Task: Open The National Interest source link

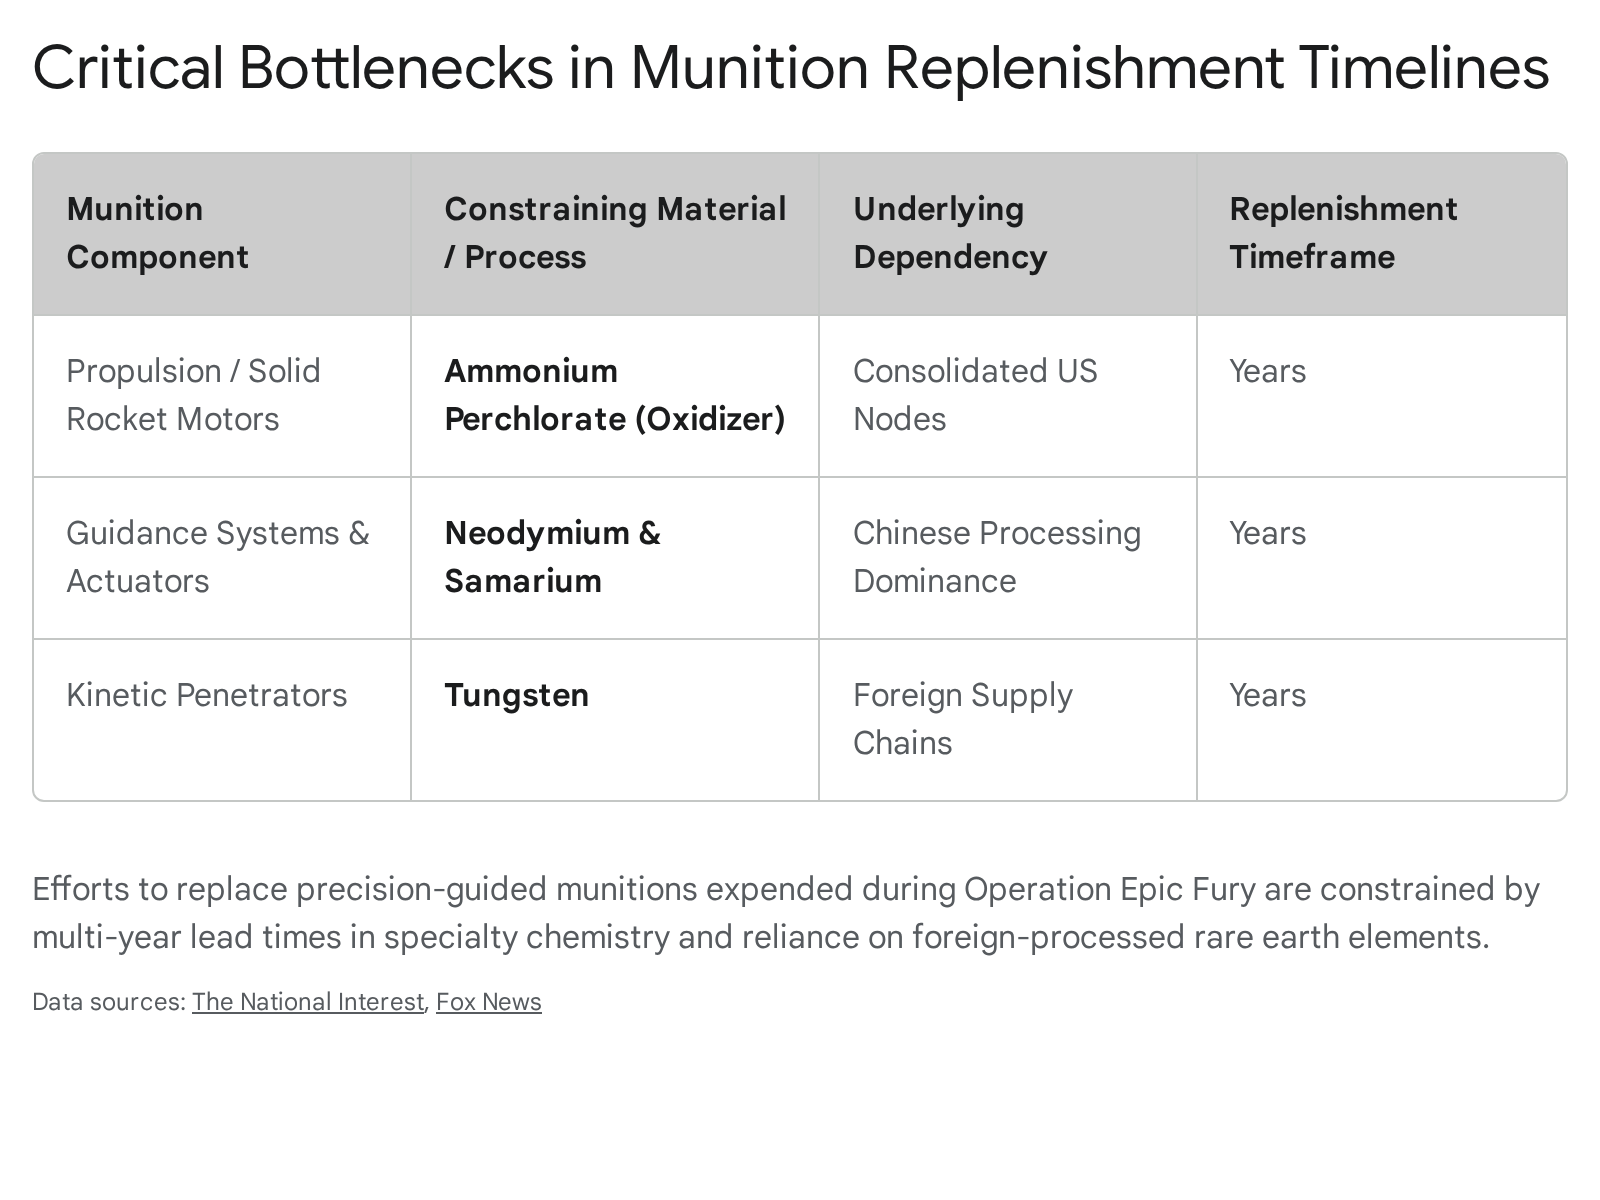Action: tap(308, 1002)
